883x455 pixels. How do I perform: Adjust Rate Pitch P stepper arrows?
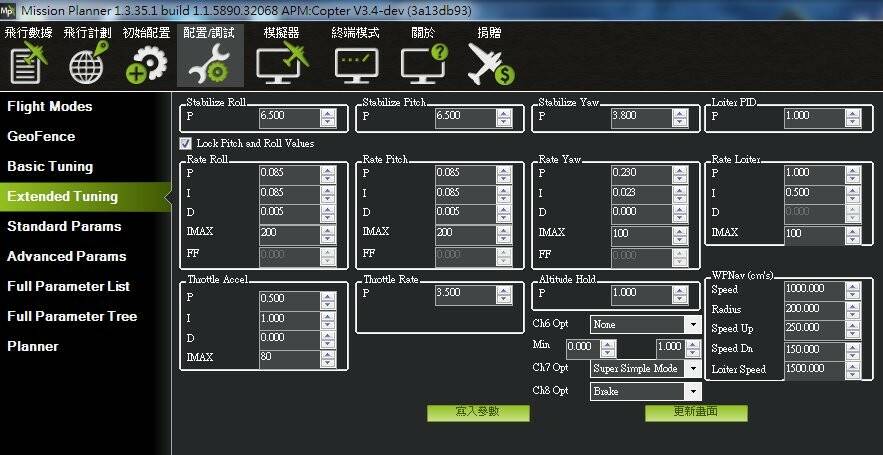coord(504,174)
